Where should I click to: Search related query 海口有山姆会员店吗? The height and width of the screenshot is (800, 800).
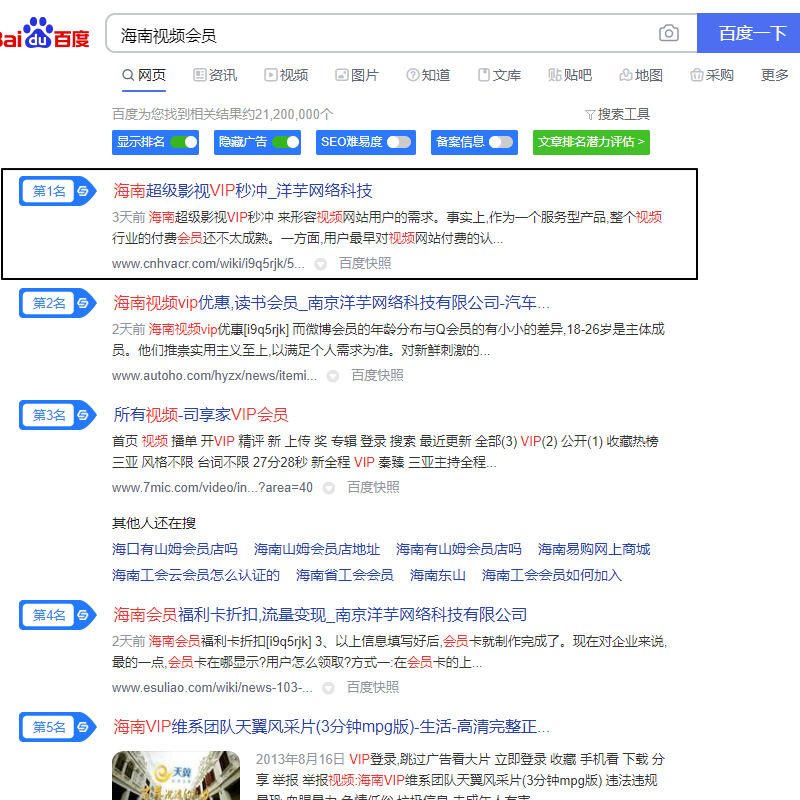(x=175, y=549)
